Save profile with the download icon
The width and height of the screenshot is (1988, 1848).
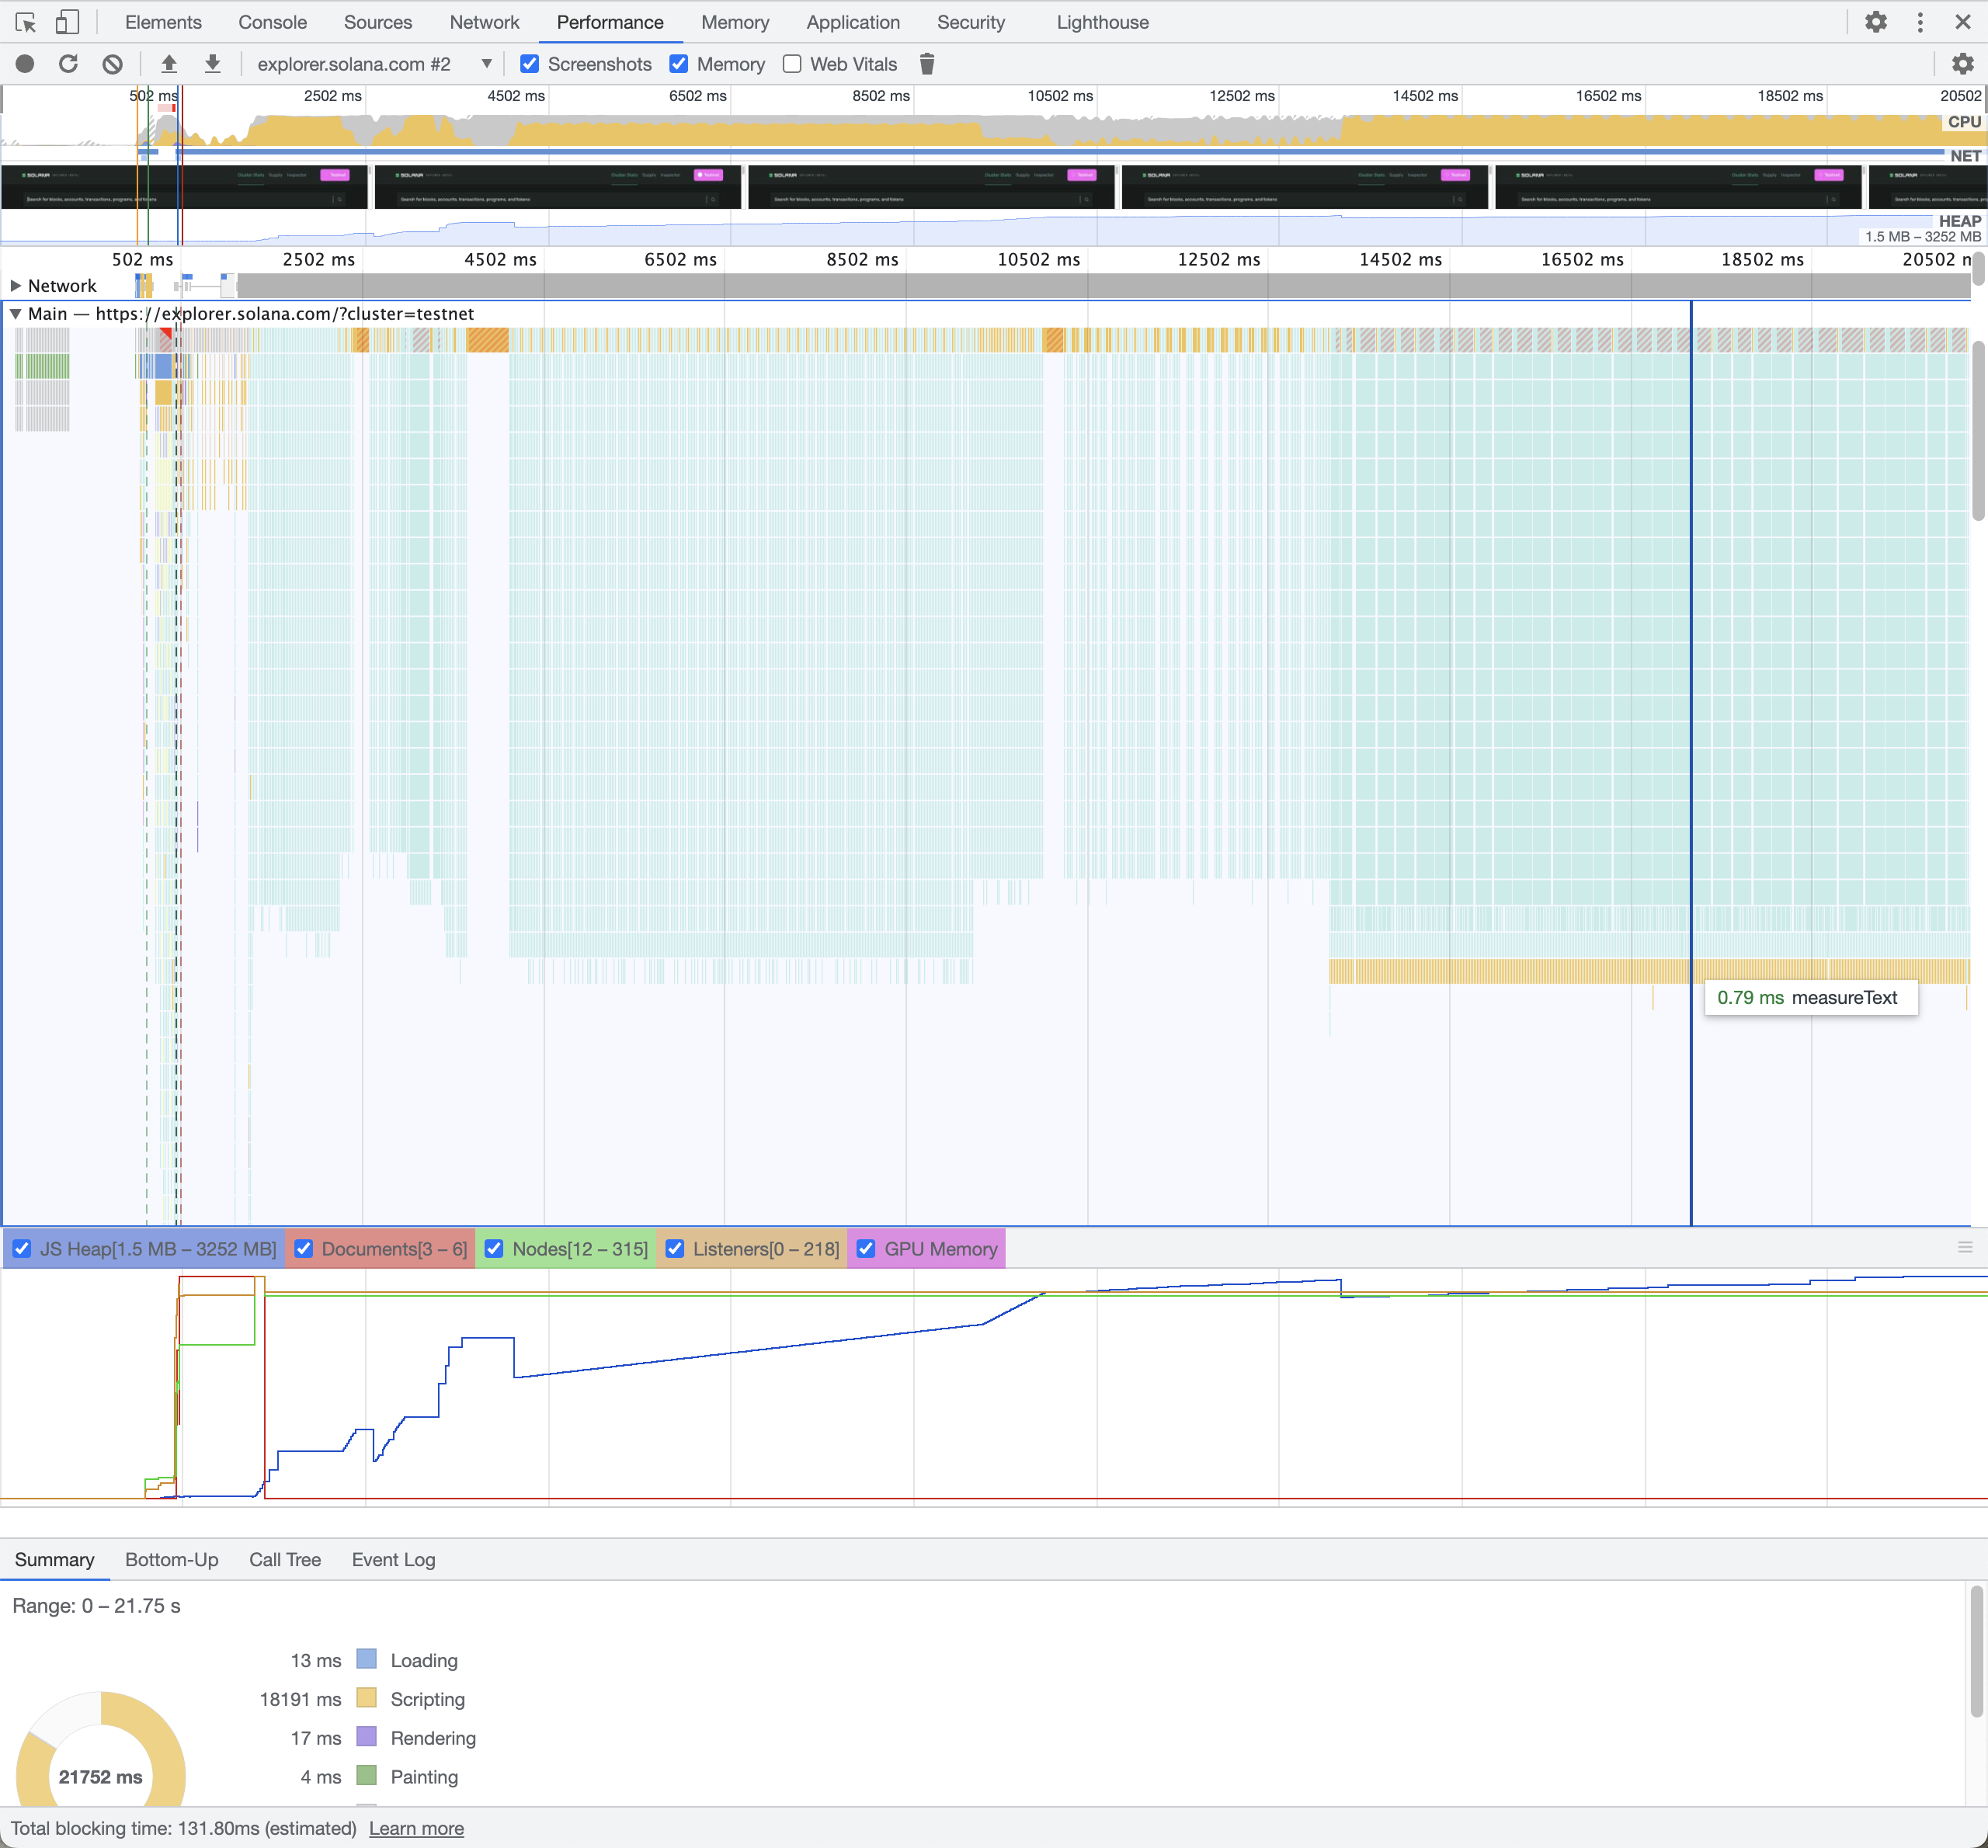tap(212, 64)
